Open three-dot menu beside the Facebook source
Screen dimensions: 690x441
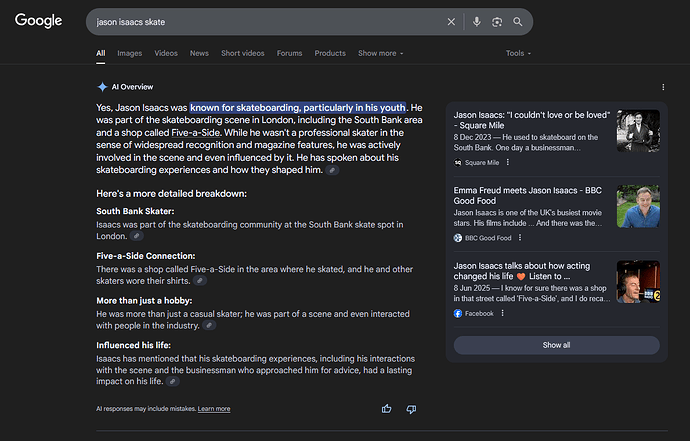tap(503, 313)
